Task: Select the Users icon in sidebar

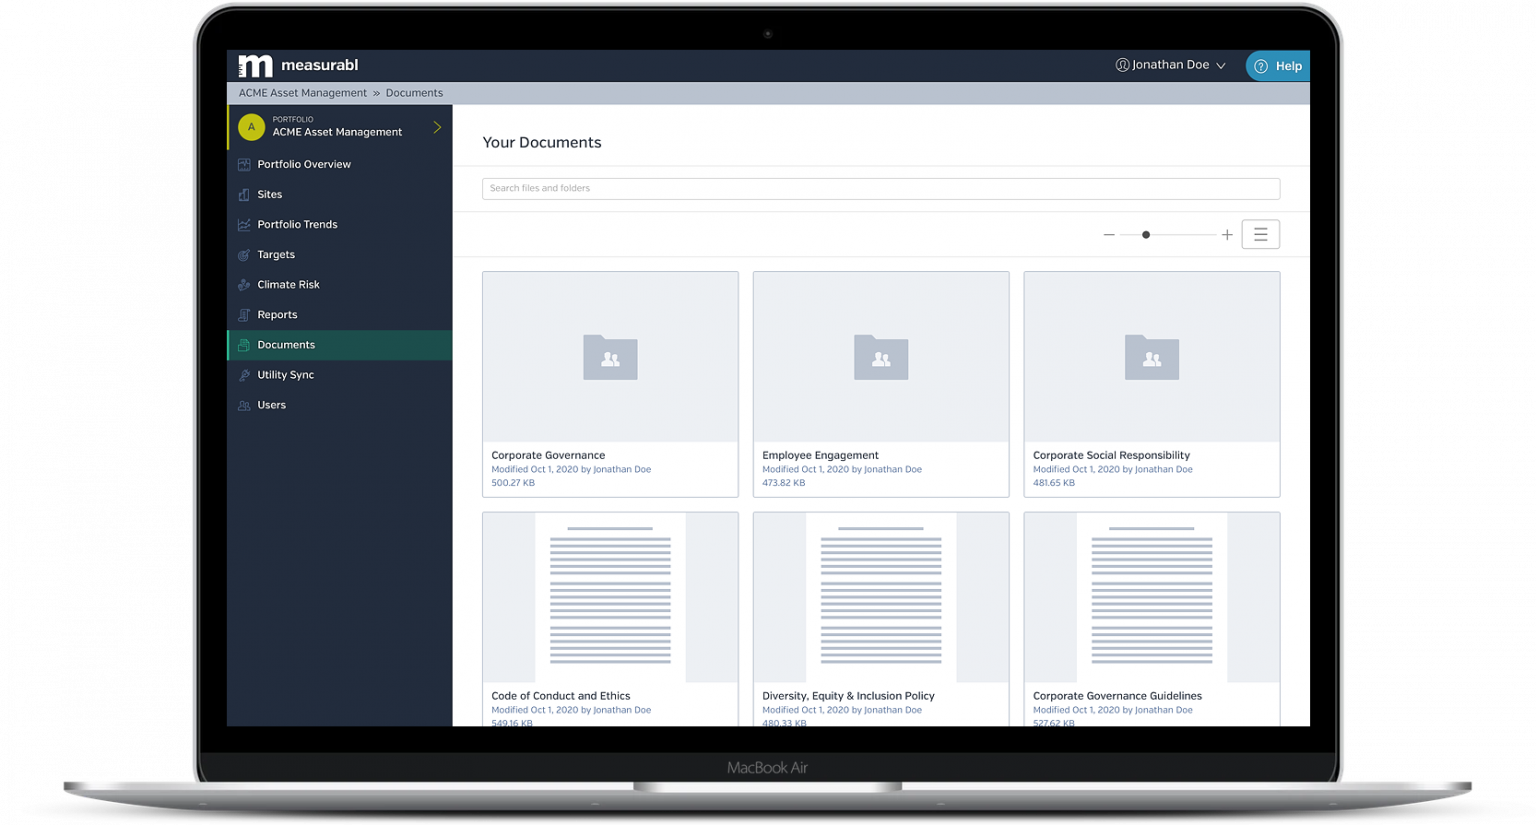Action: tap(243, 405)
